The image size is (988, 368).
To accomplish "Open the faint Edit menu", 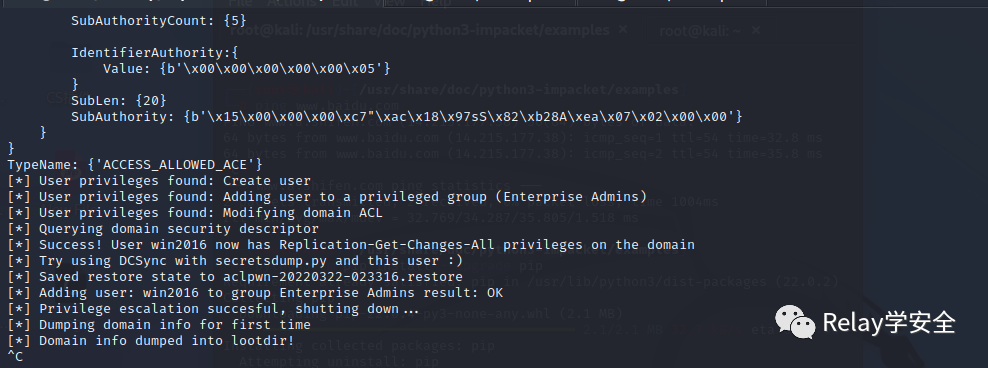I will pyautogui.click(x=345, y=3).
